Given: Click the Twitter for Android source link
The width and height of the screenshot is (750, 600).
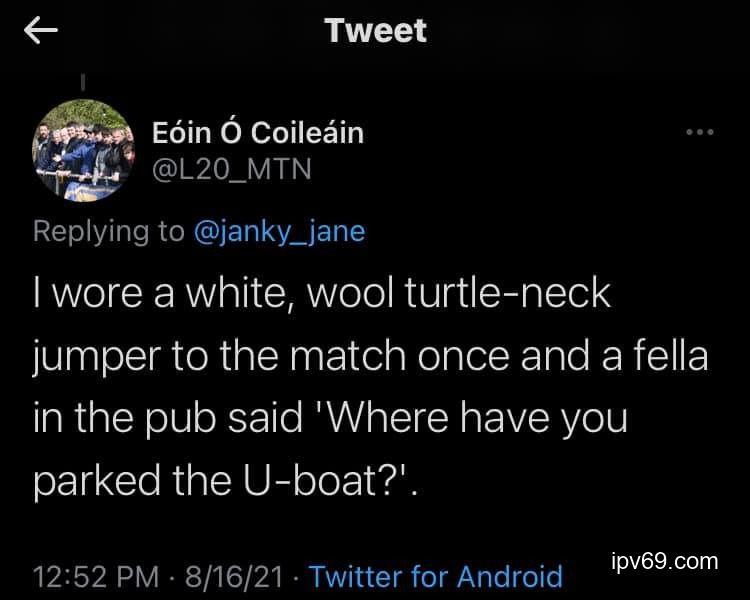Looking at the screenshot, I should 436,576.
